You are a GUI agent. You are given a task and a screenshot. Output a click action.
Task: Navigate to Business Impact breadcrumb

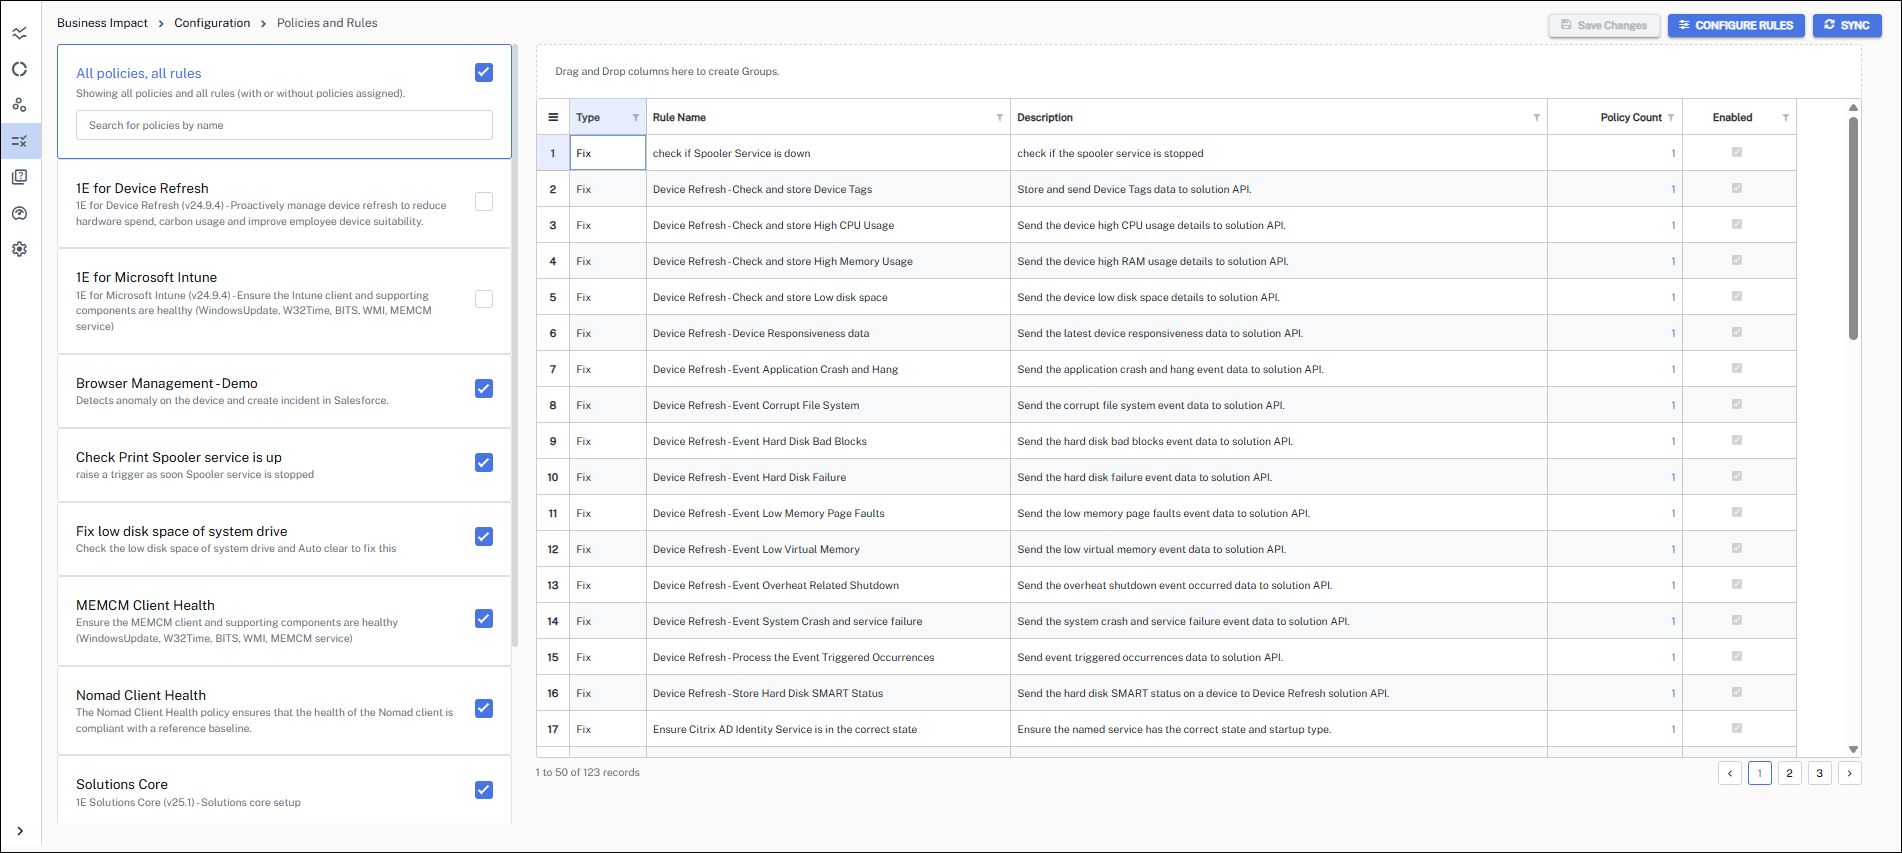(x=102, y=23)
